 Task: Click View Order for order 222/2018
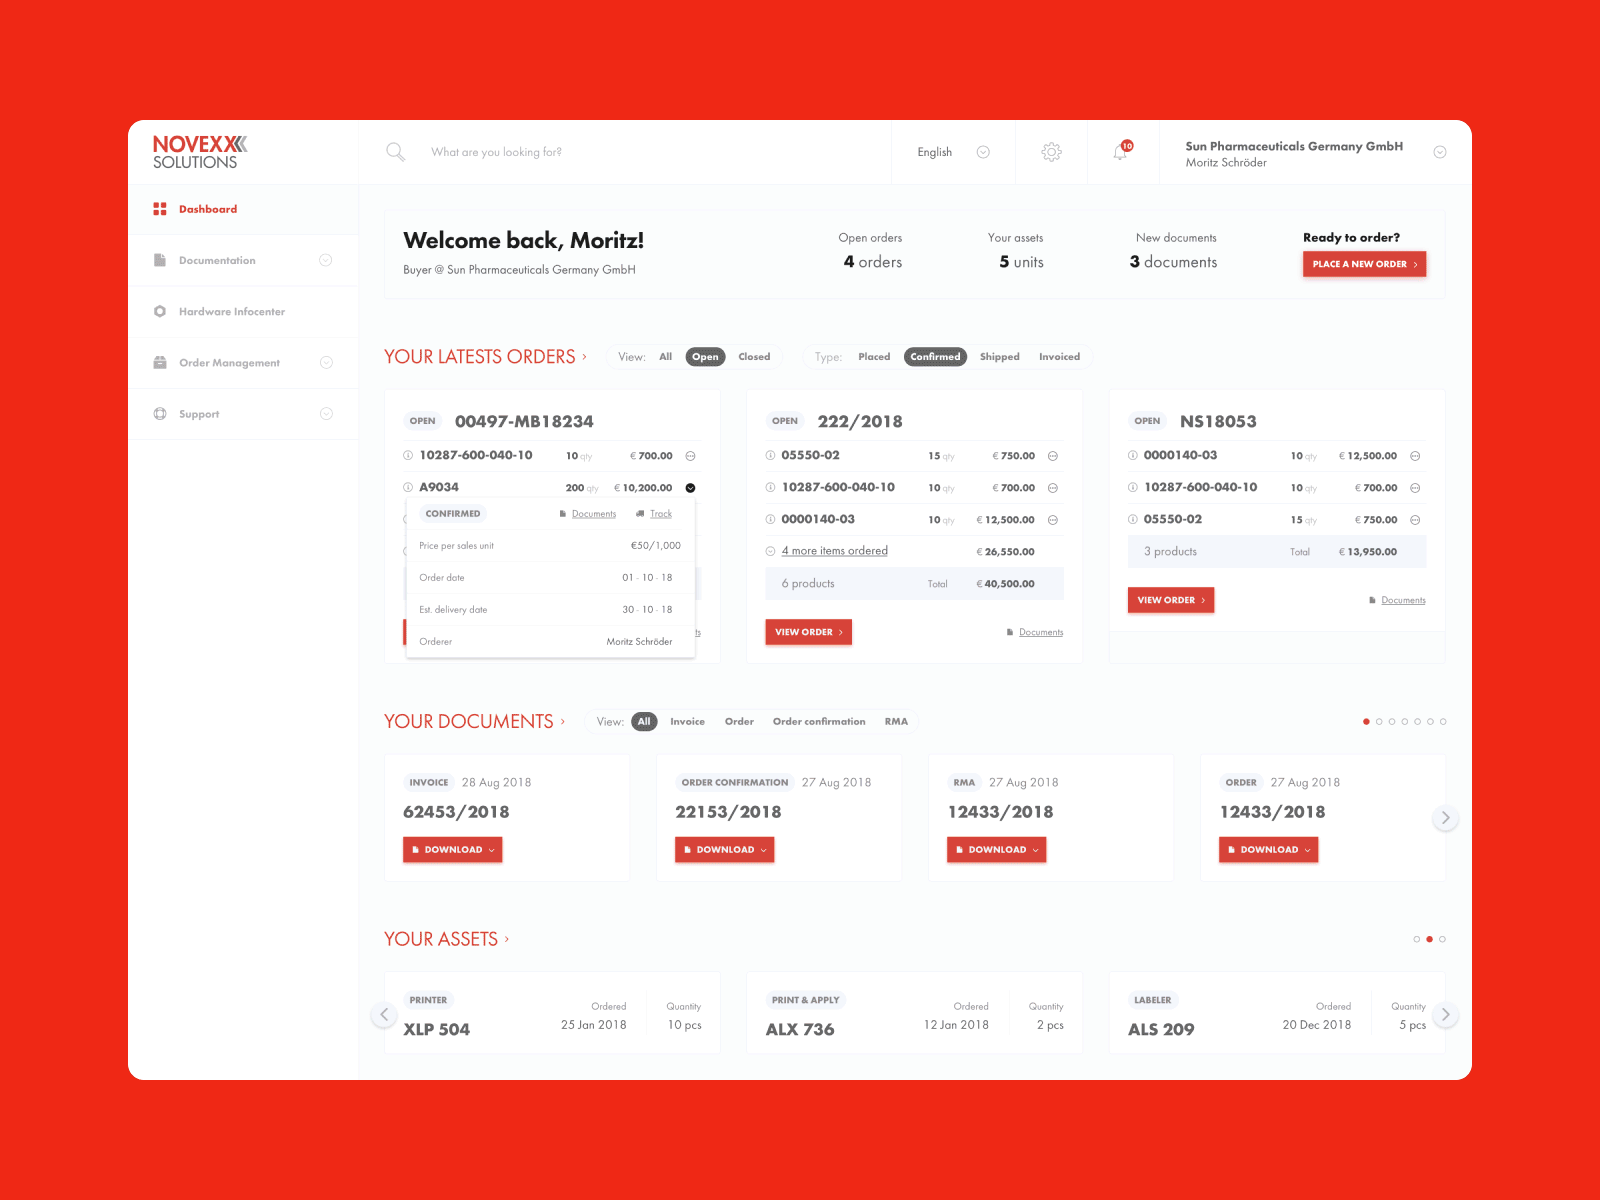(x=808, y=632)
